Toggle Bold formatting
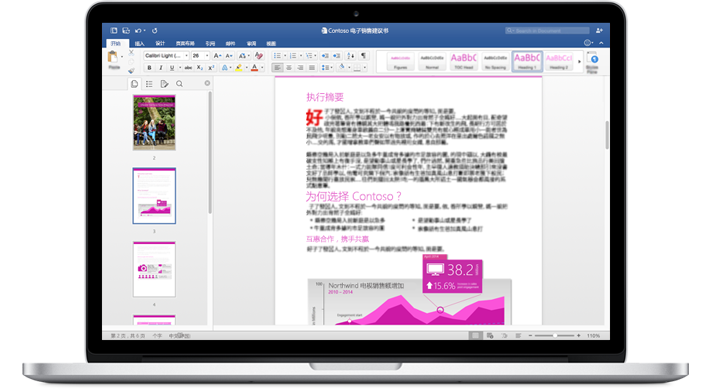The image size is (713, 389). point(149,68)
